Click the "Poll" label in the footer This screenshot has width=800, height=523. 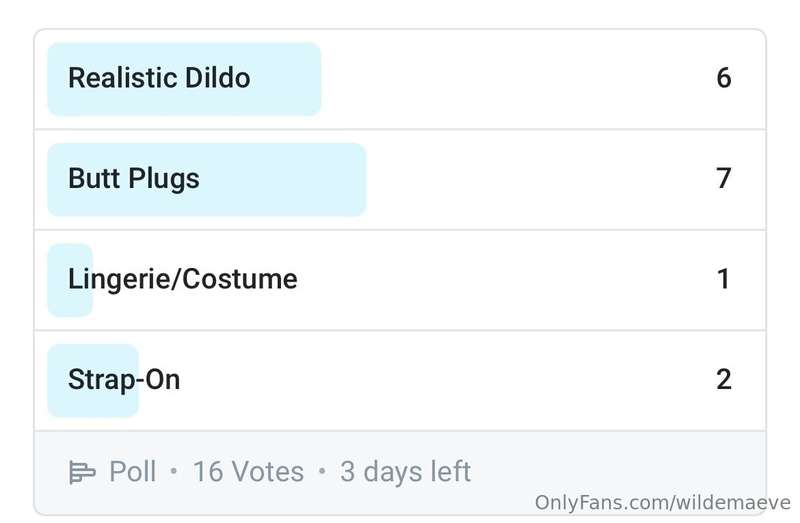coord(133,471)
